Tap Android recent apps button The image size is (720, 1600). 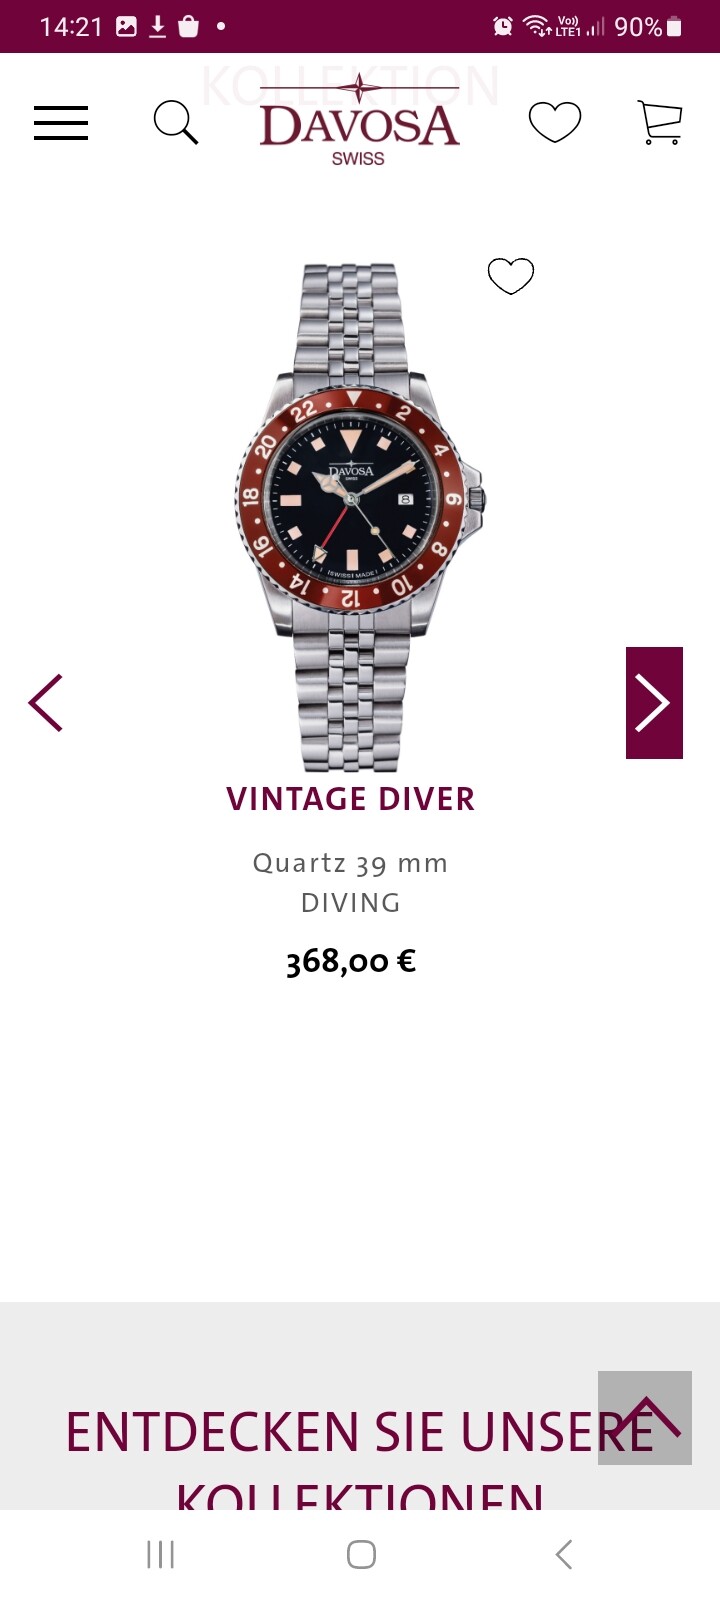pyautogui.click(x=160, y=1555)
